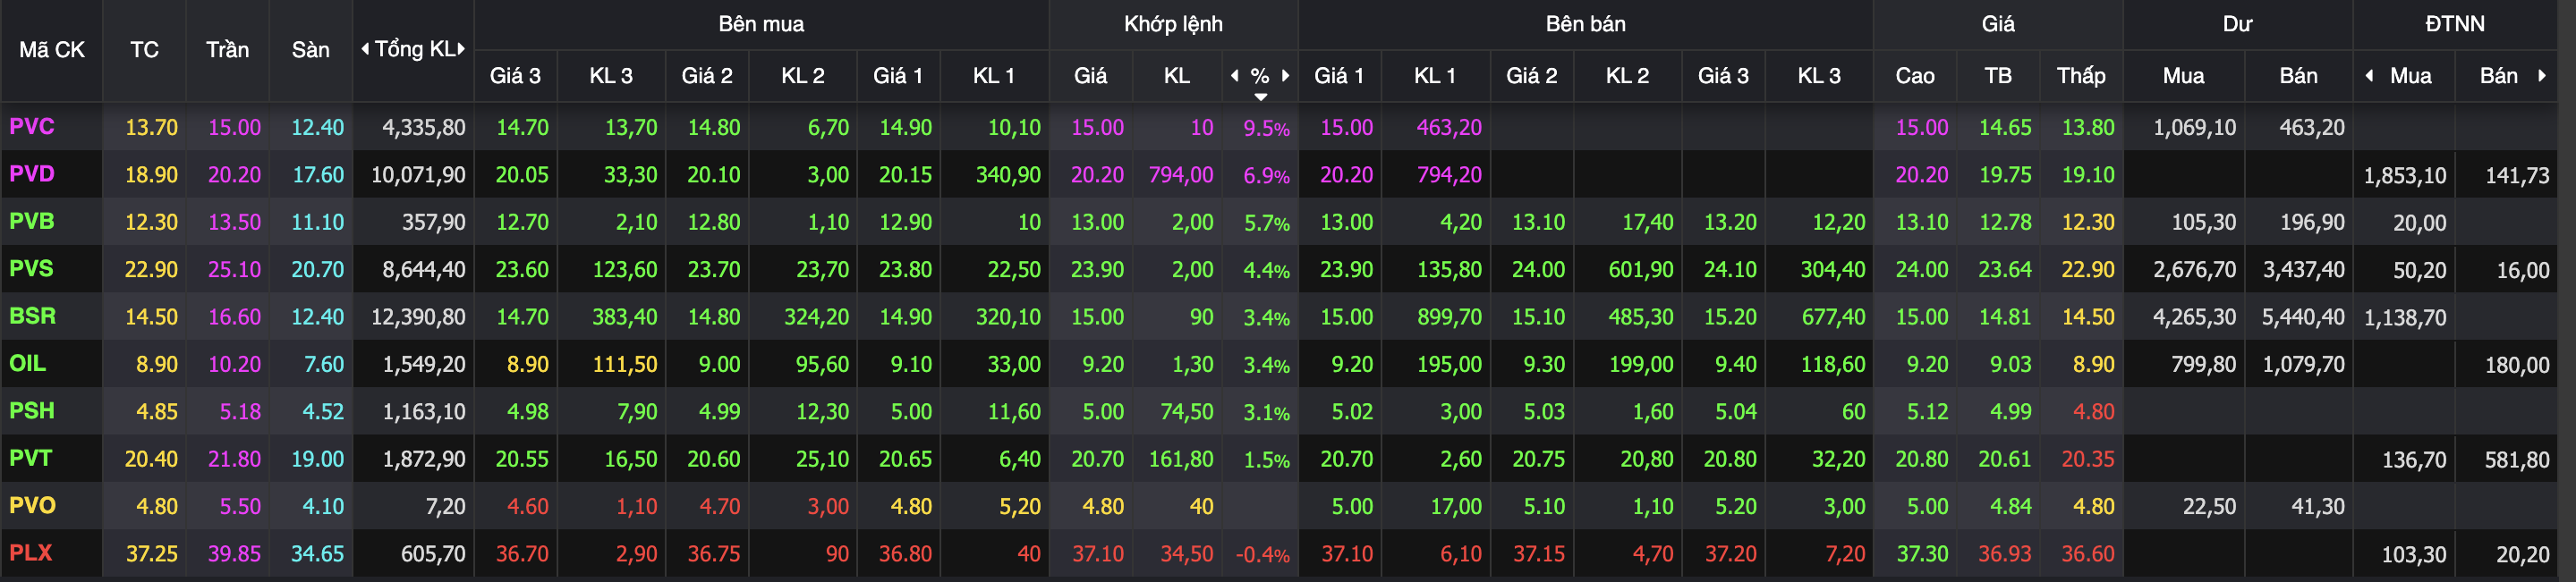Viewport: 2576px width, 582px height.
Task: Click the Bên mua group header
Action: (761, 24)
